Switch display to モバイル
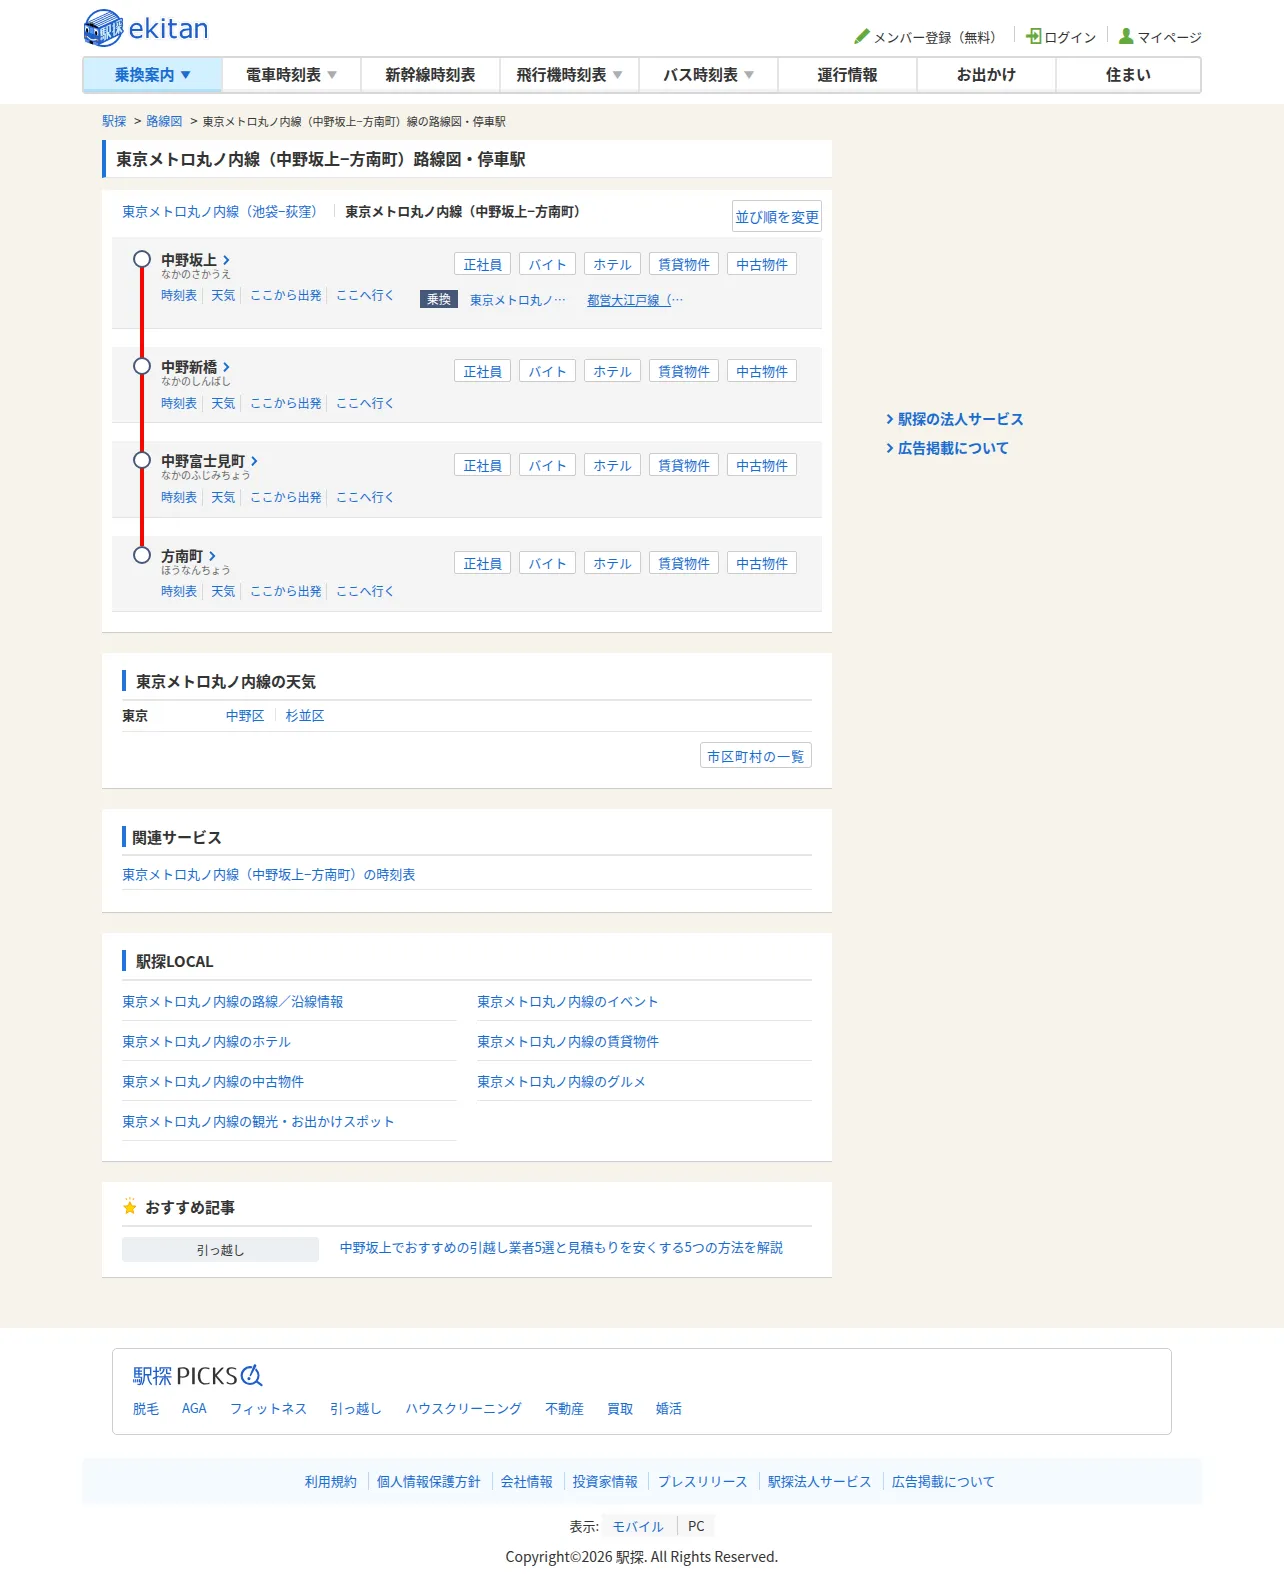This screenshot has height=1581, width=1284. click(638, 1527)
